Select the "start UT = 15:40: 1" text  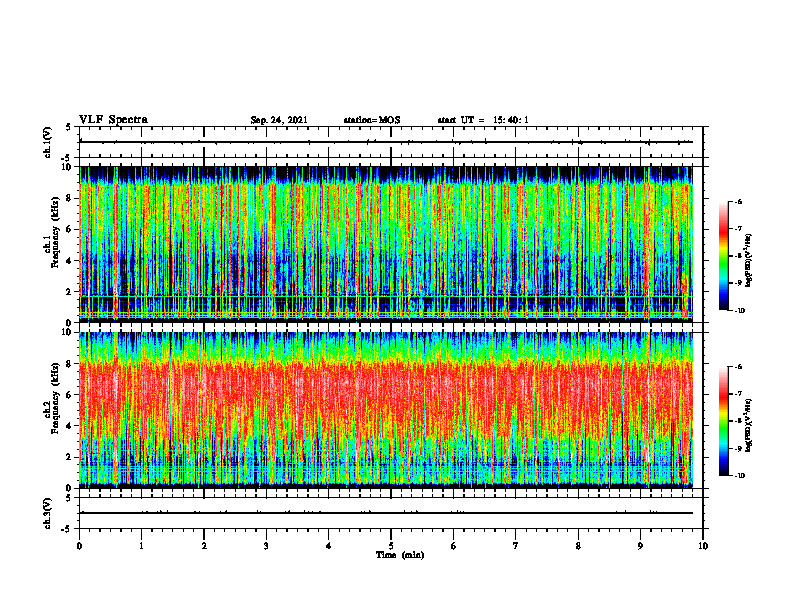pos(483,120)
